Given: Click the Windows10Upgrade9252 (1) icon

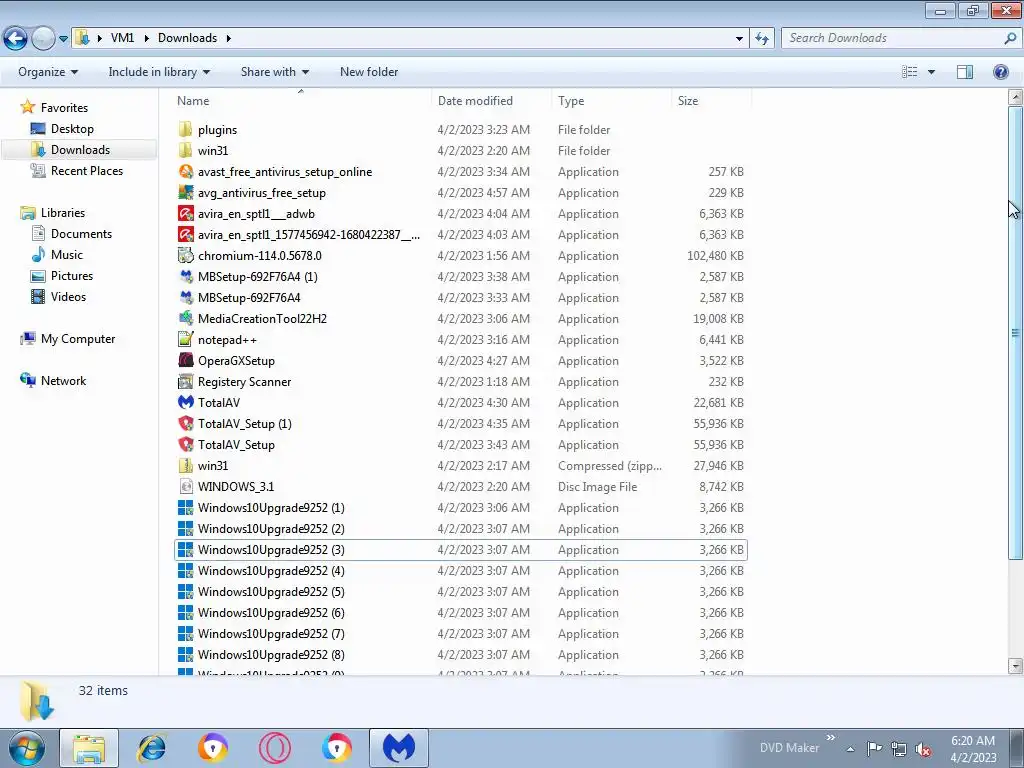Looking at the screenshot, I should pyautogui.click(x=185, y=507).
